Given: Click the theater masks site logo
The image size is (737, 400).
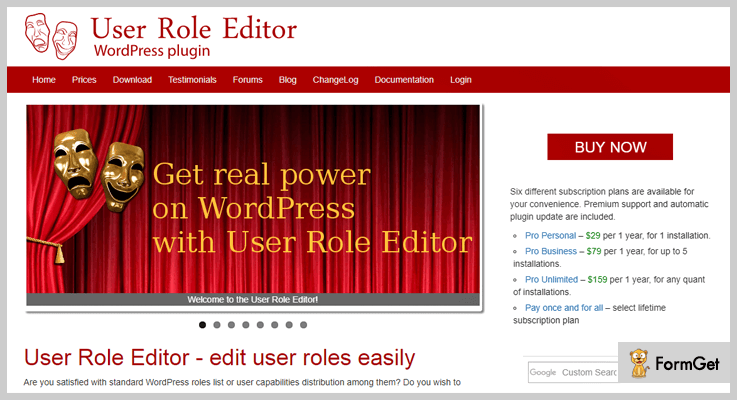Looking at the screenshot, I should click(51, 36).
